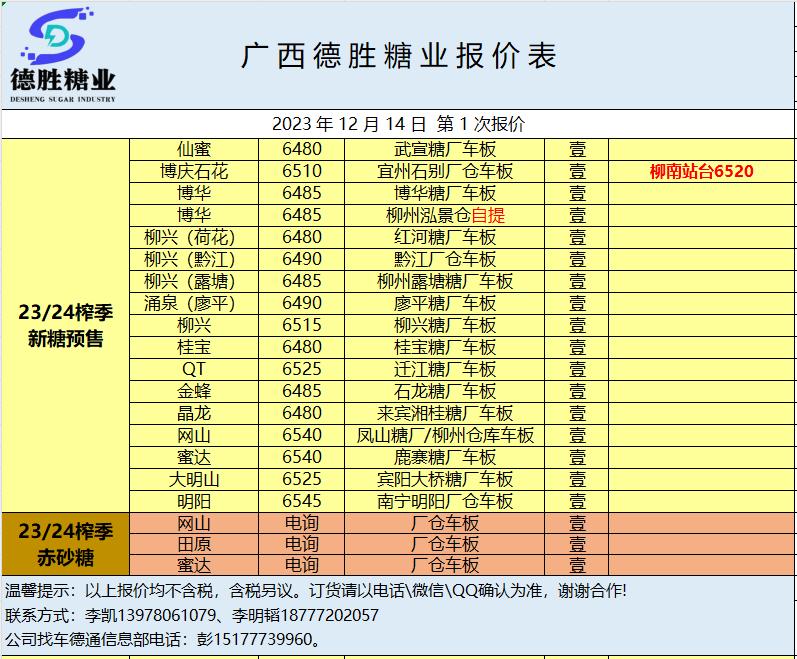
Task: Click the 23/24榨季 赤砂糖 category cell
Action: (x=66, y=544)
